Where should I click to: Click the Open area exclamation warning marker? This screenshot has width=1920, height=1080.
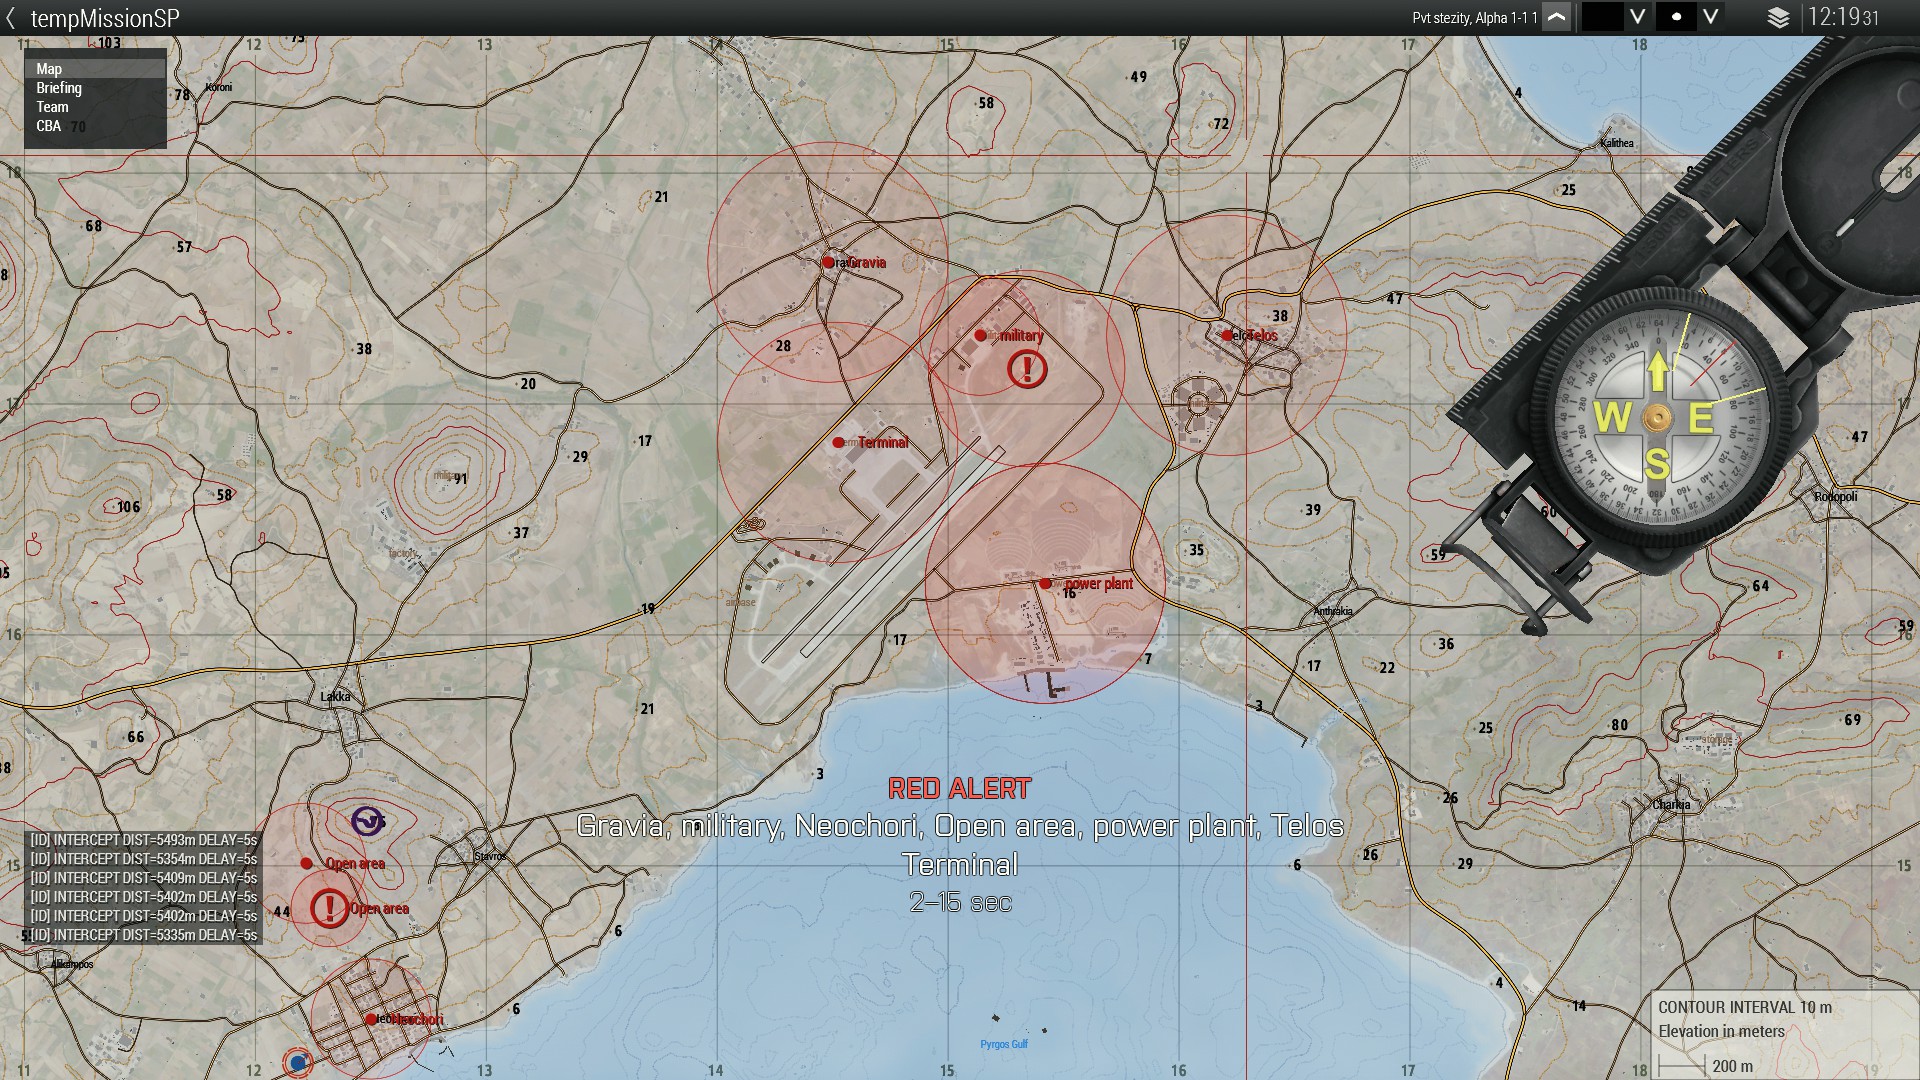pyautogui.click(x=329, y=908)
